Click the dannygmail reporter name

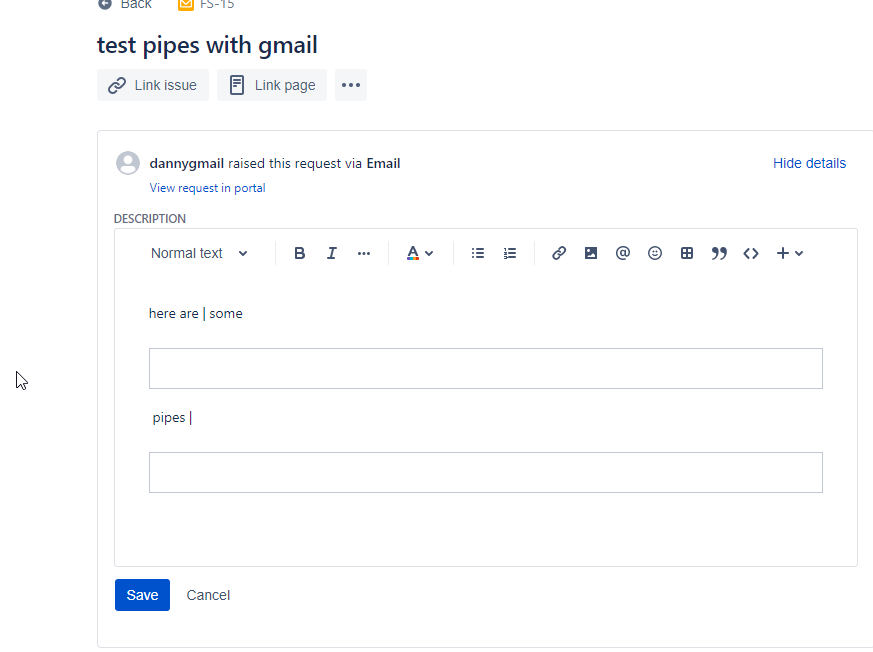pyautogui.click(x=187, y=163)
